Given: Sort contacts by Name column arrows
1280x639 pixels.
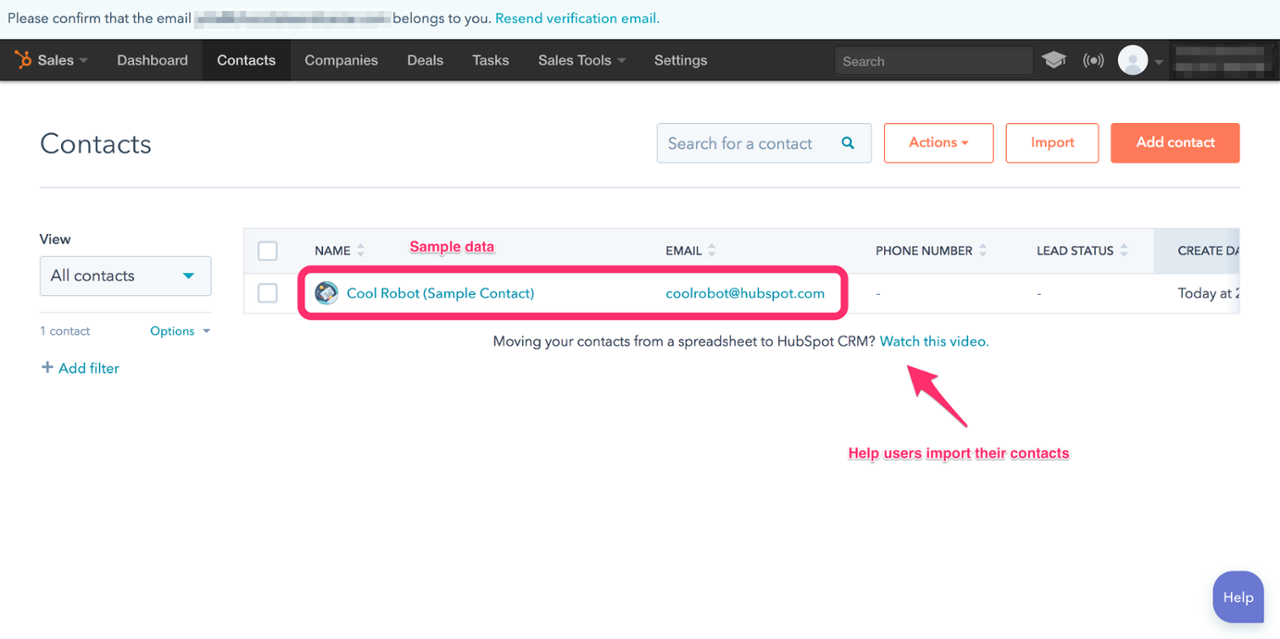Looking at the screenshot, I should tap(361, 250).
